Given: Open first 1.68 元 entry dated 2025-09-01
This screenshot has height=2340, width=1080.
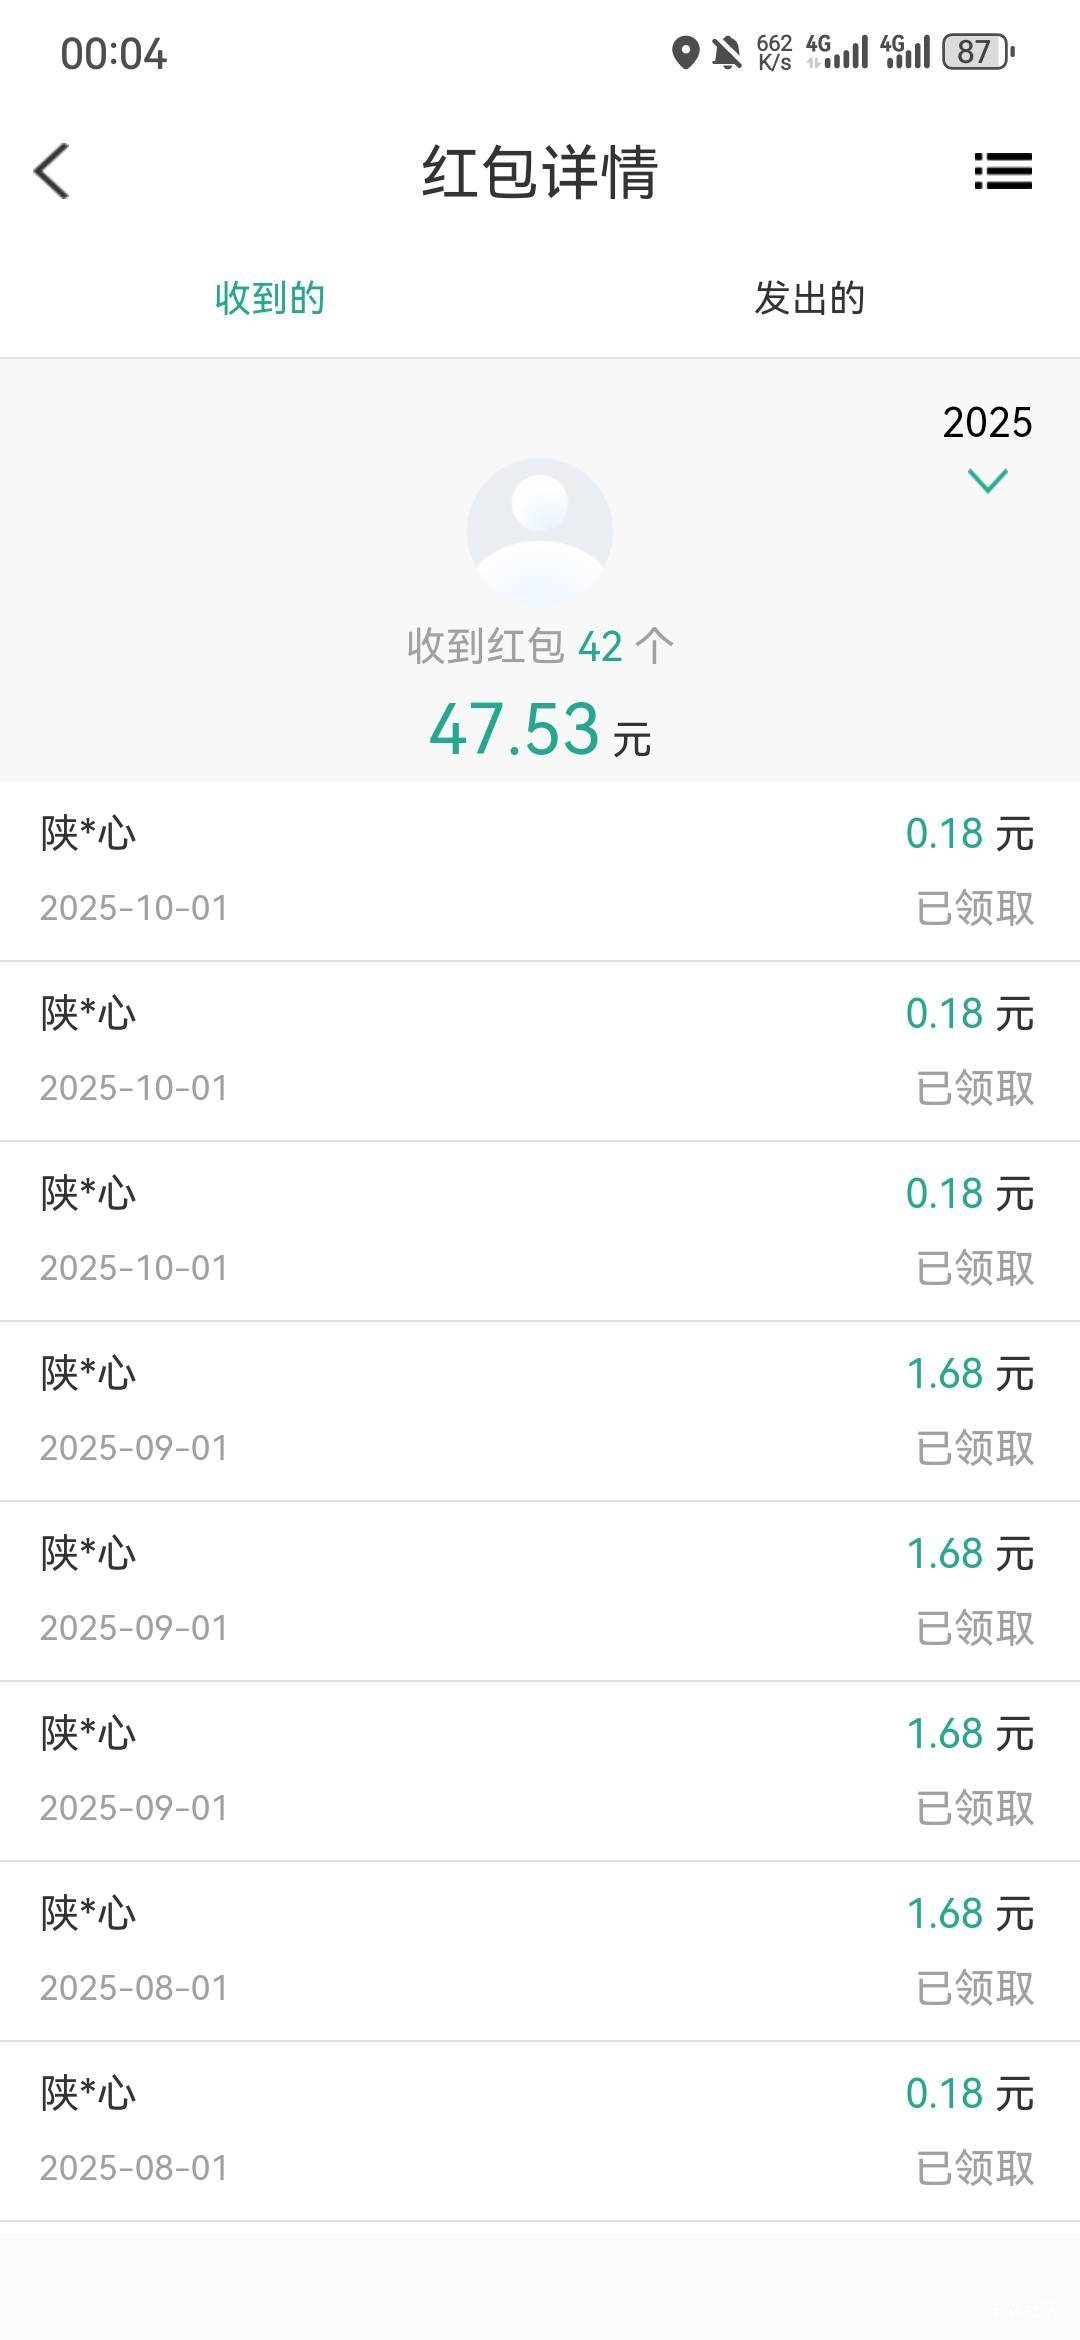Looking at the screenshot, I should [540, 1411].
